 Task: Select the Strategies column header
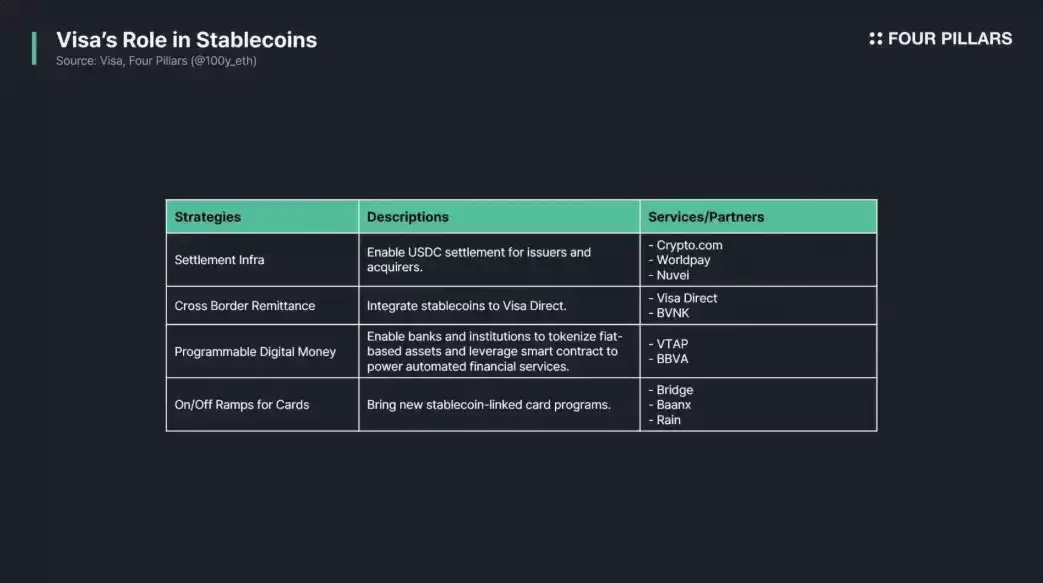pyautogui.click(x=208, y=217)
